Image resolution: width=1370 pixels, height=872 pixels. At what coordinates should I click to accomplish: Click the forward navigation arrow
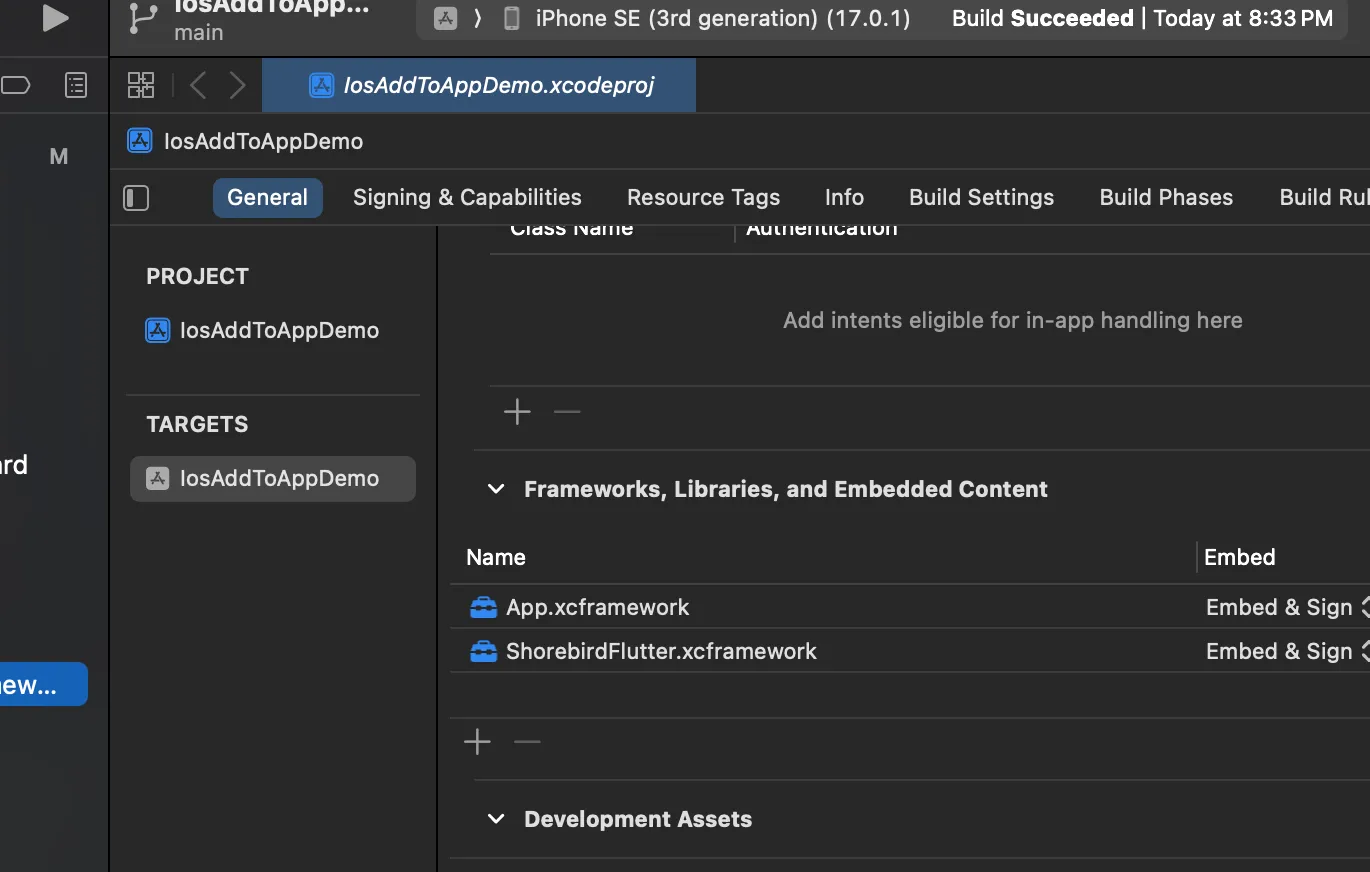click(x=237, y=84)
